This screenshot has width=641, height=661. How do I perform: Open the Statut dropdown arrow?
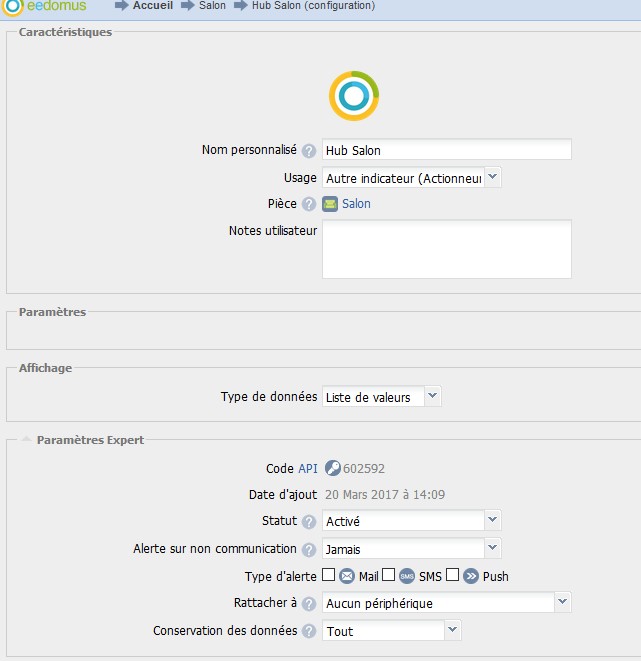point(493,520)
